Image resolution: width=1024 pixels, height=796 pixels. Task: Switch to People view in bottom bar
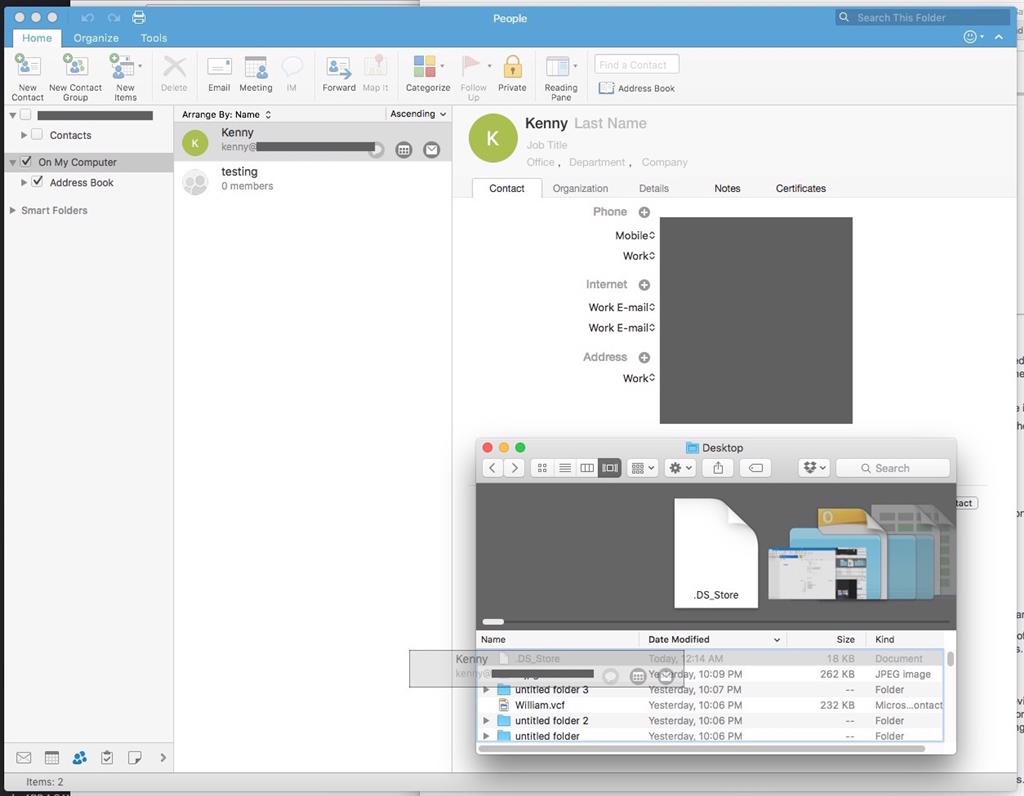pos(80,757)
